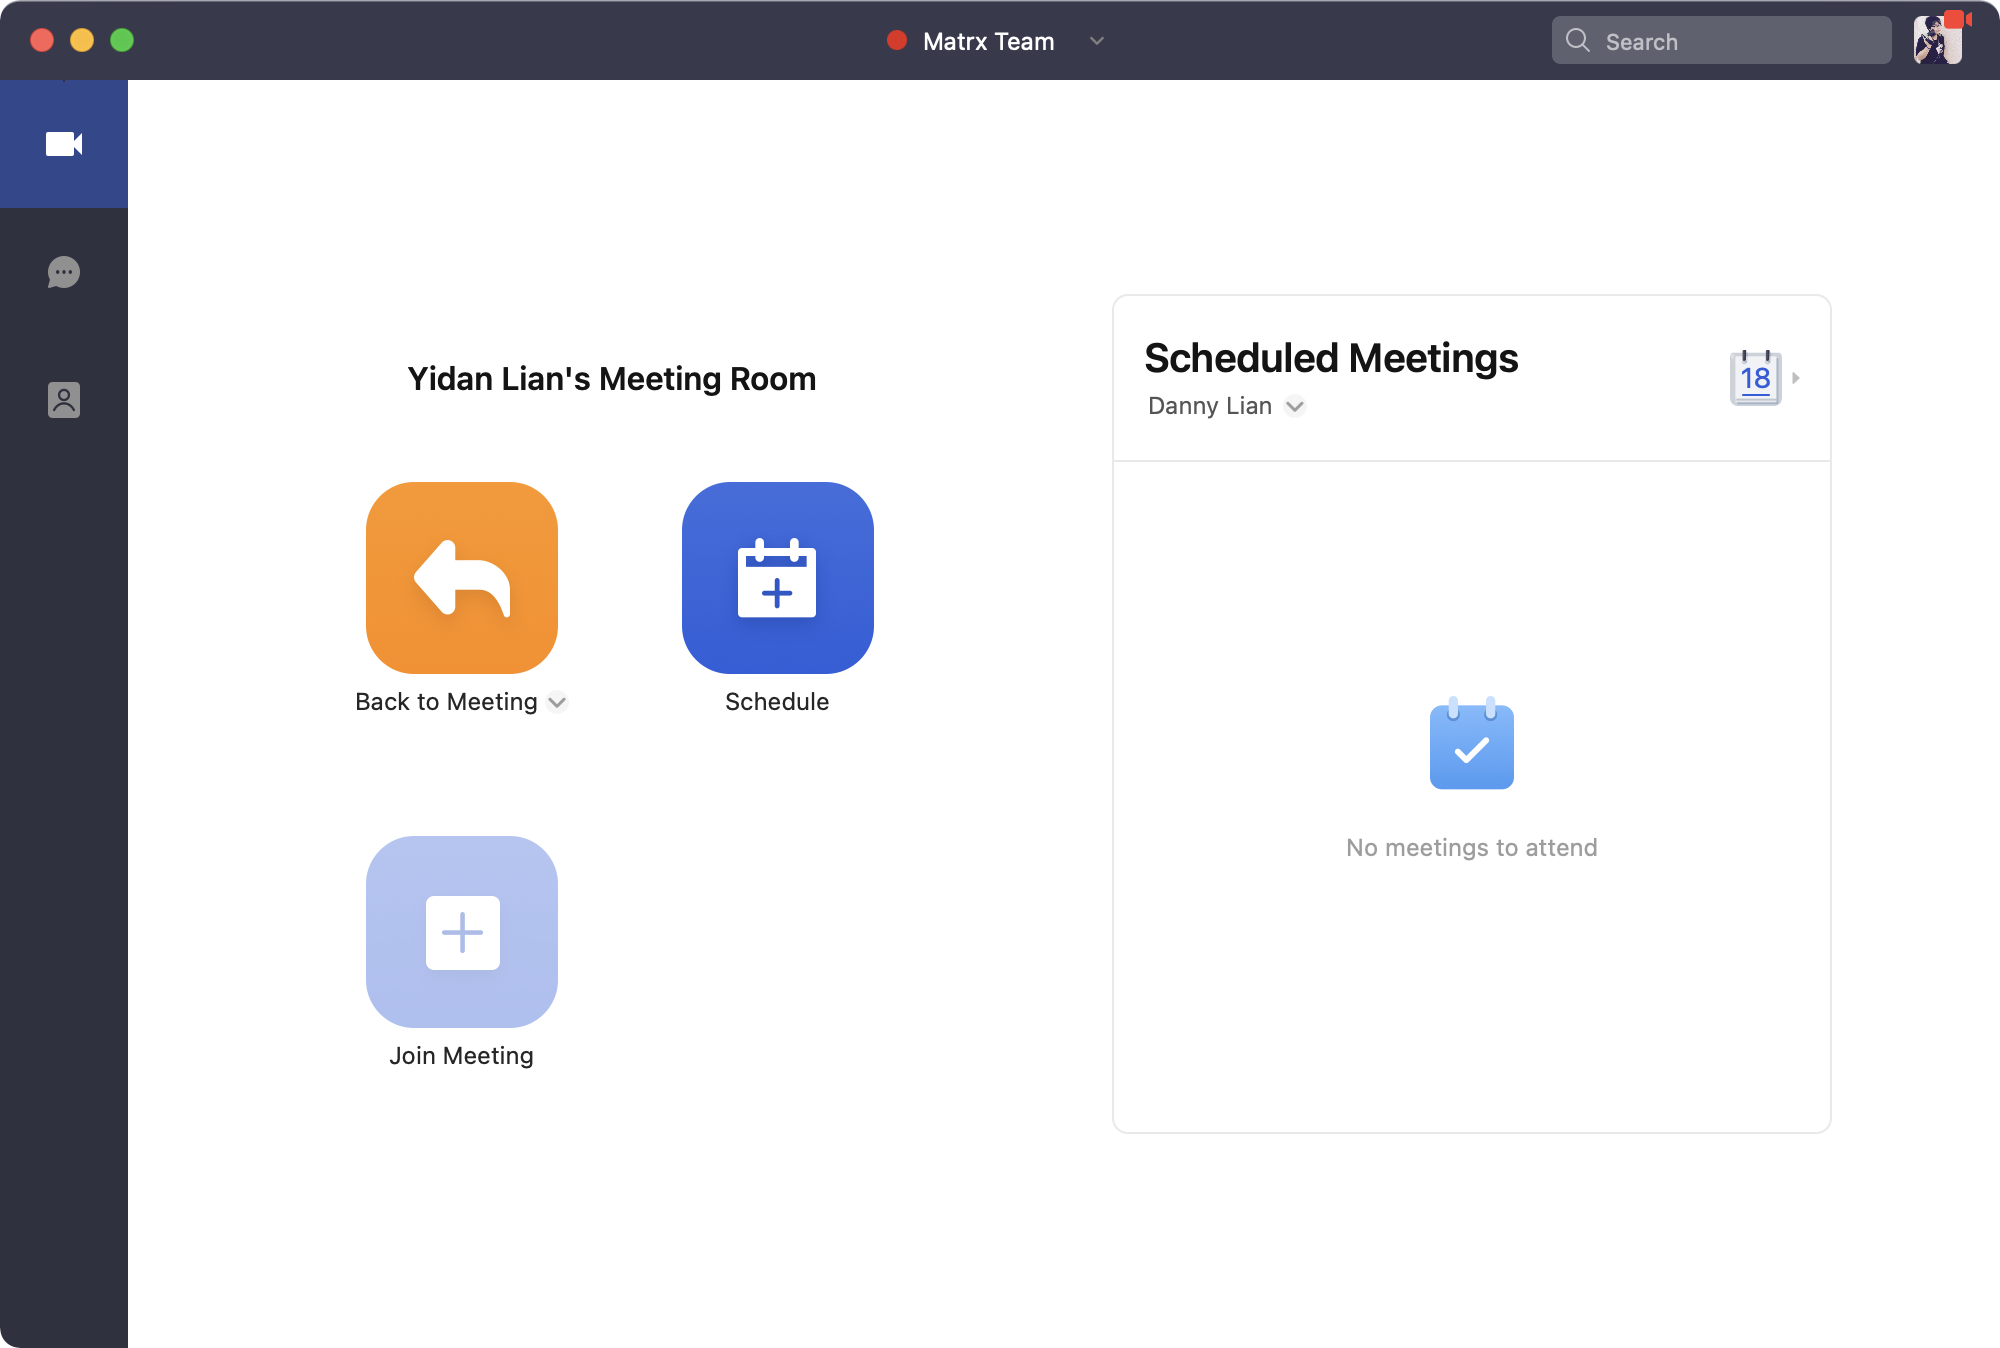Open the Meetings video camera sidebar tab
This screenshot has width=2000, height=1348.
click(x=64, y=144)
